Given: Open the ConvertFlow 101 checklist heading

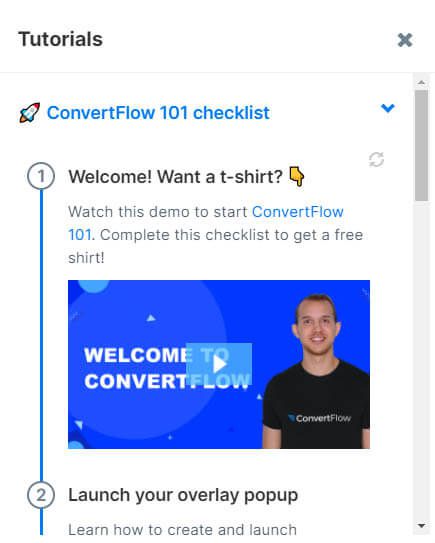Looking at the screenshot, I should coord(158,113).
